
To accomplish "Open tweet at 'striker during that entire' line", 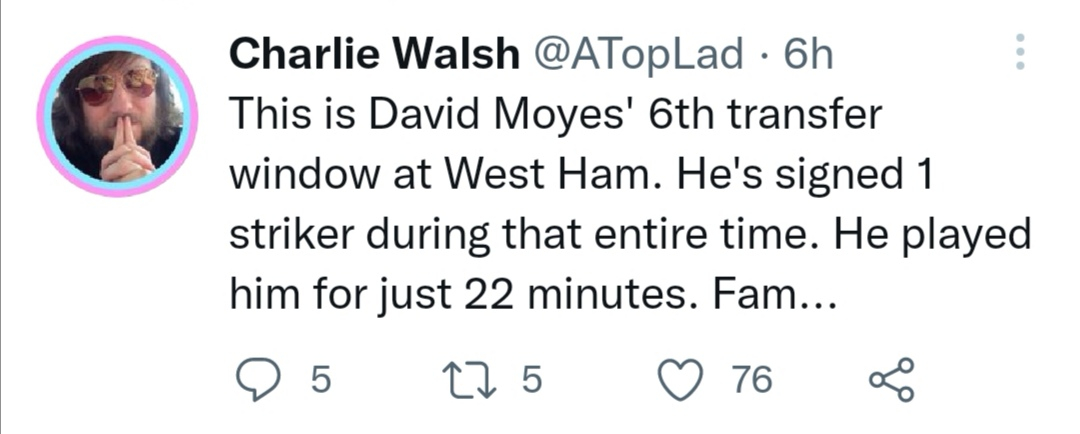I will (630, 236).
